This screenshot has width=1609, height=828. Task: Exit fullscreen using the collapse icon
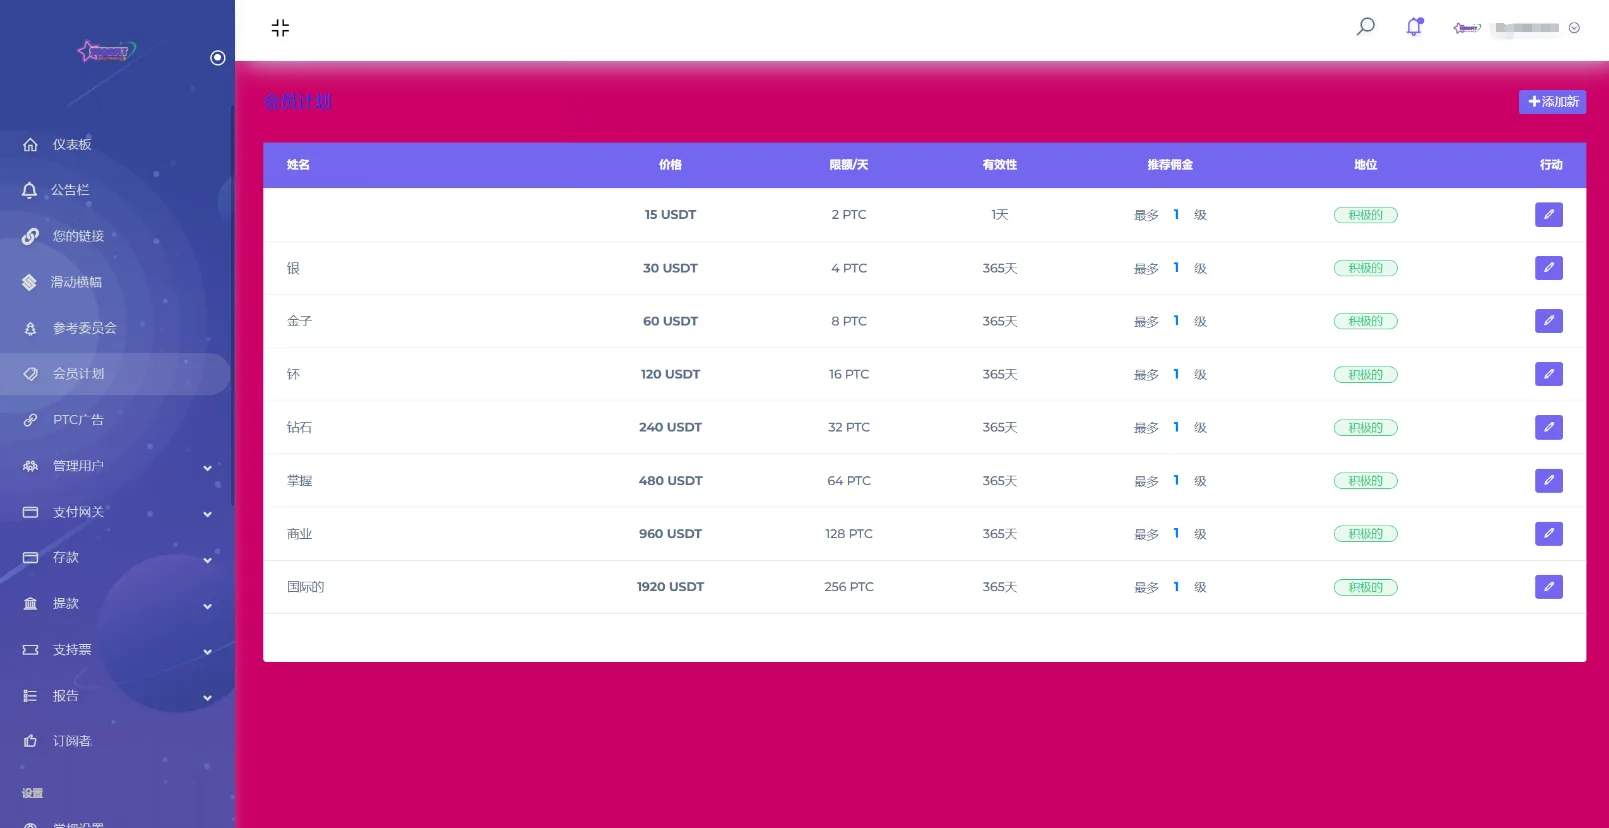pos(280,28)
